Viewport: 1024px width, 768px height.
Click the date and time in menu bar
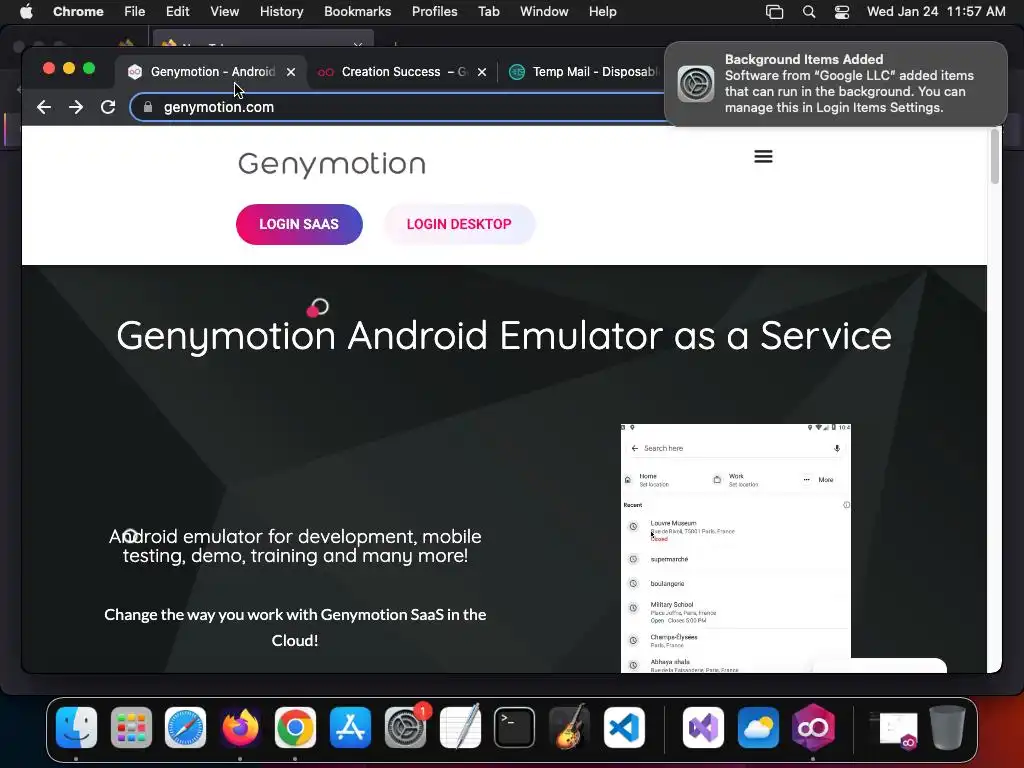click(x=936, y=11)
